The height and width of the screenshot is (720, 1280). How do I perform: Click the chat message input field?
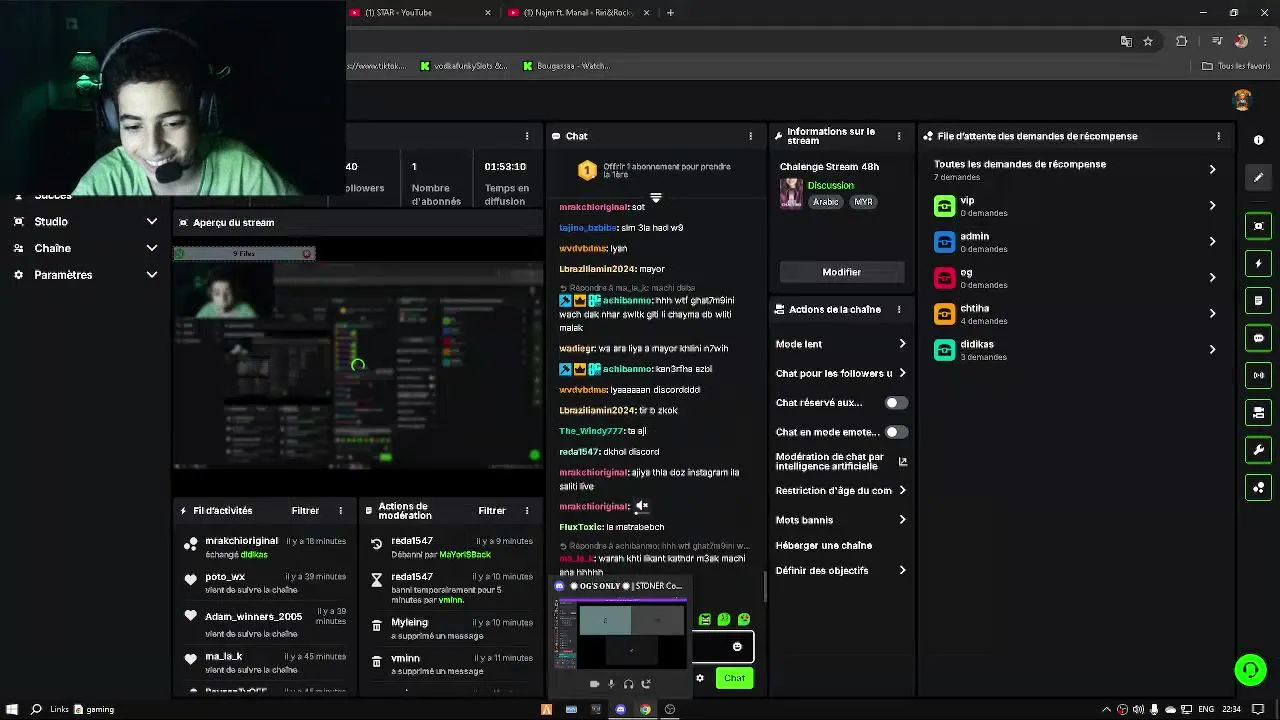tap(722, 647)
